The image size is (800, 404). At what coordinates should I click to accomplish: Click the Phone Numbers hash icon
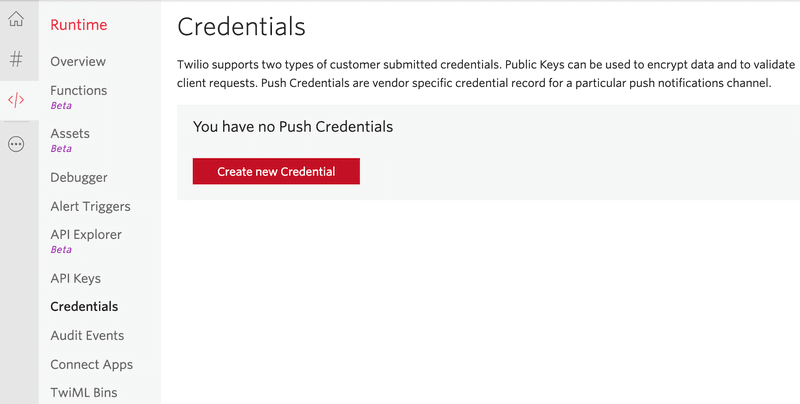click(16, 59)
